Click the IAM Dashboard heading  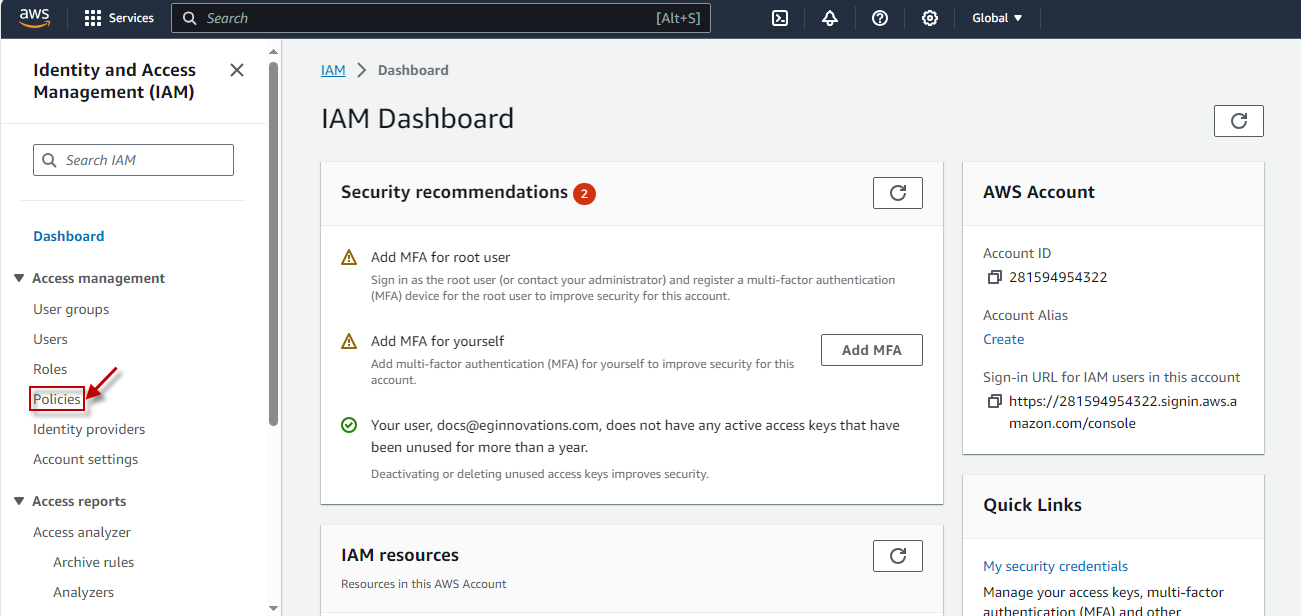(418, 119)
